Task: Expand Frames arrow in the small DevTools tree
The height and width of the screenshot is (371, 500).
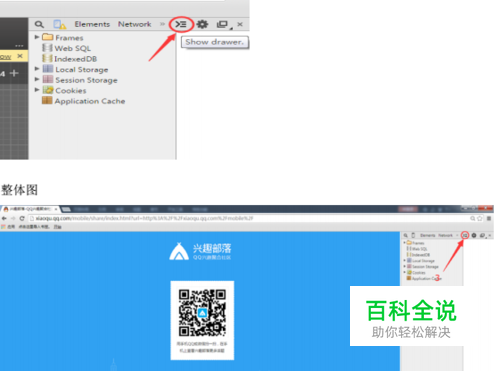Action: coord(405,242)
